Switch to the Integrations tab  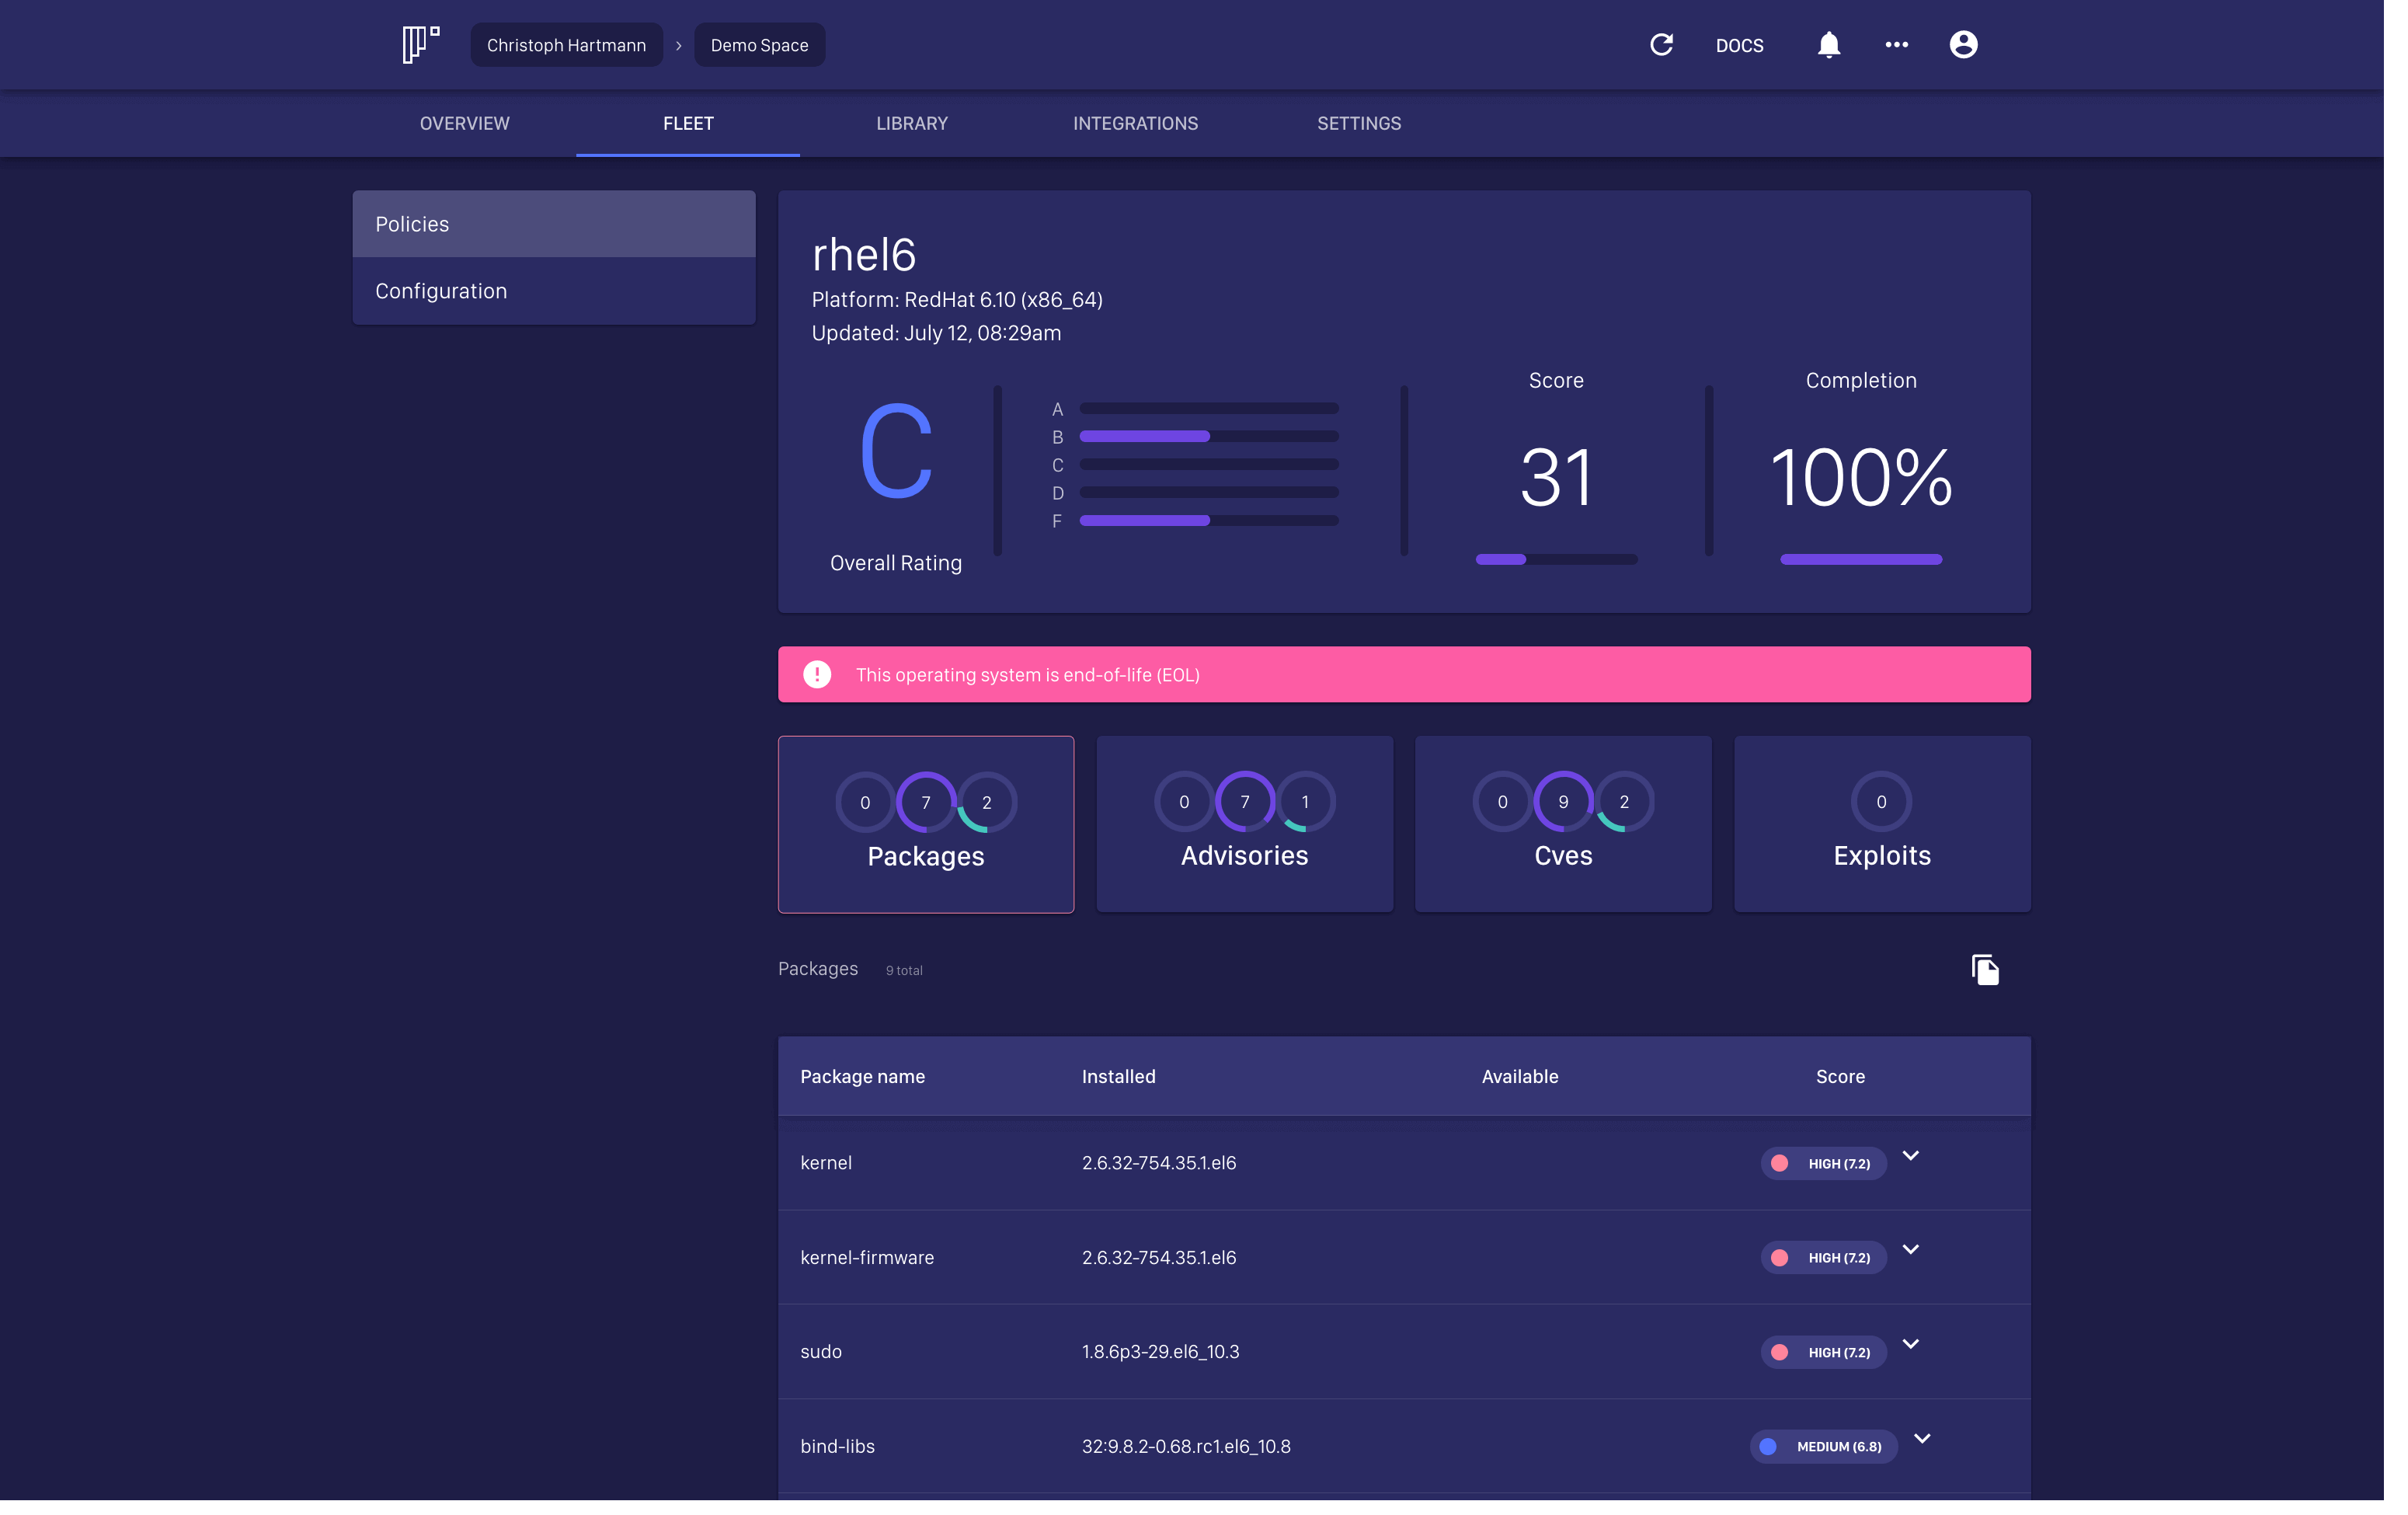coord(1135,123)
